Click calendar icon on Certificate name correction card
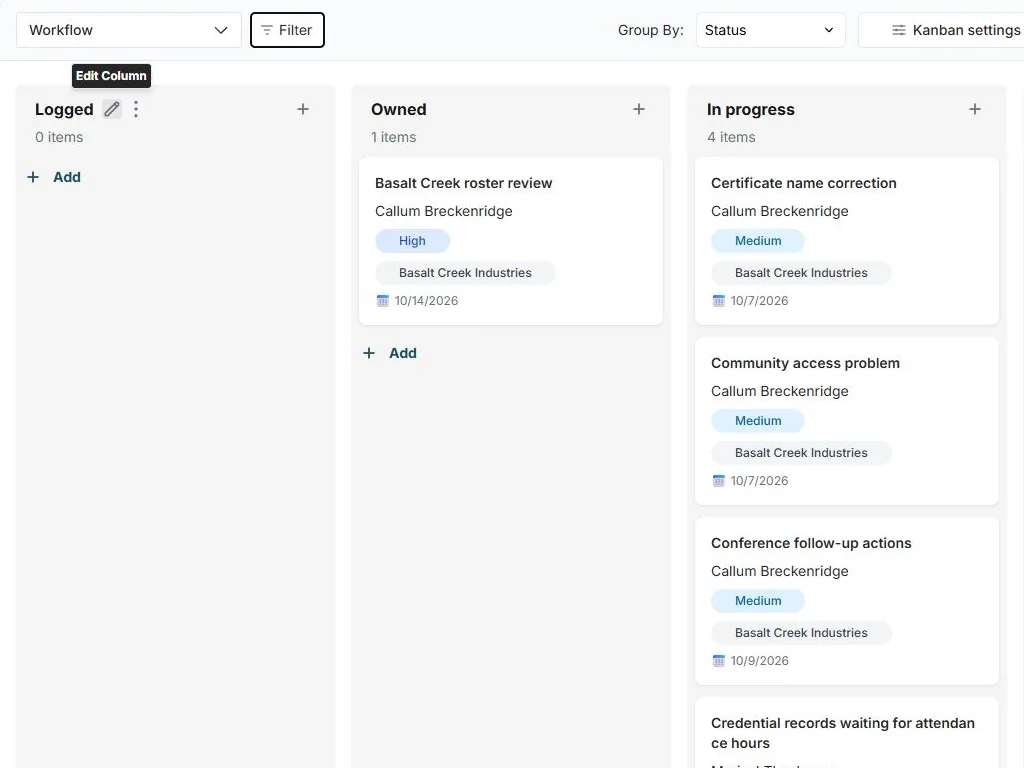The image size is (1024, 768). [x=718, y=300]
